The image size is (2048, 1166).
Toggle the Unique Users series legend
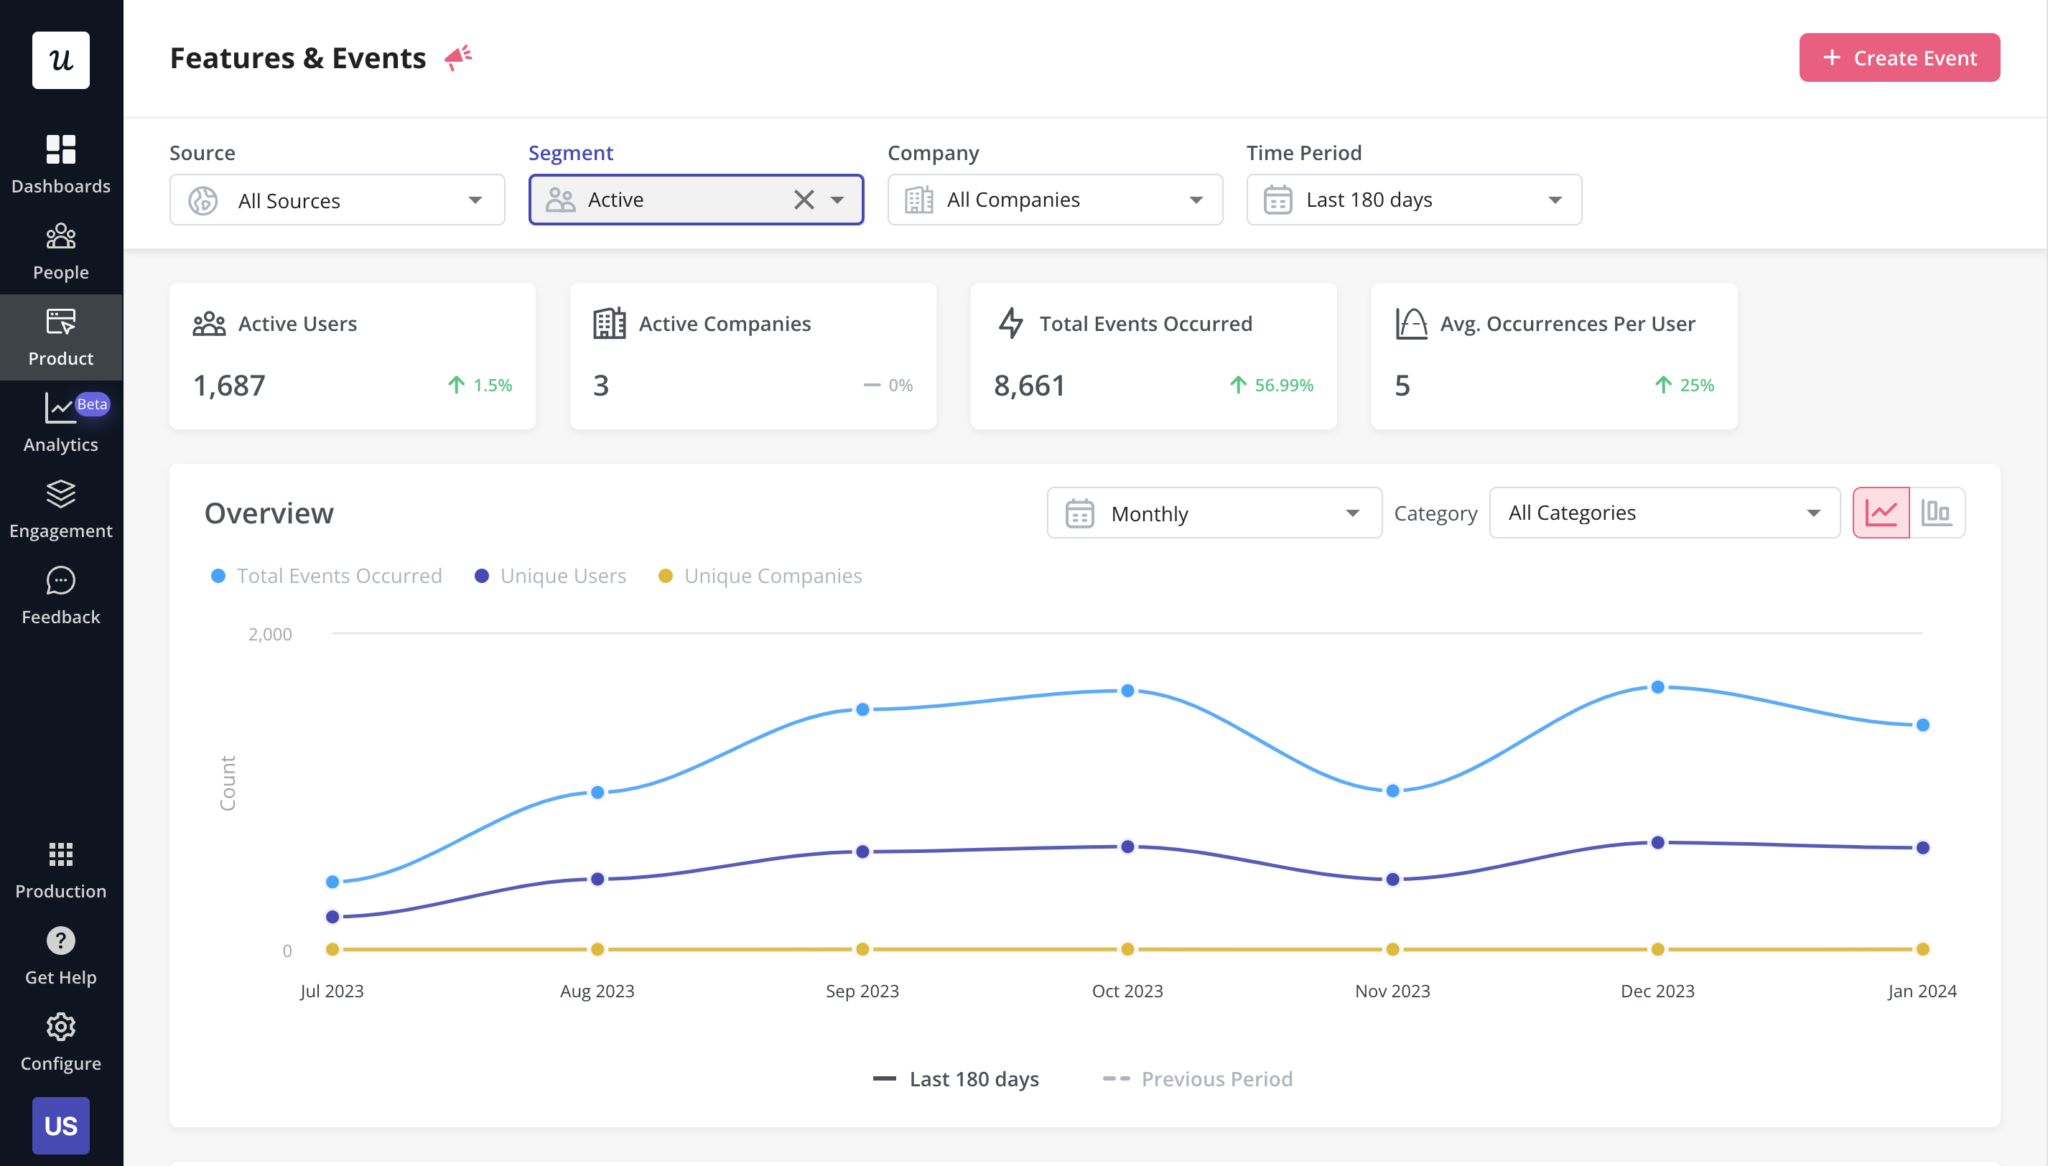pyautogui.click(x=551, y=576)
